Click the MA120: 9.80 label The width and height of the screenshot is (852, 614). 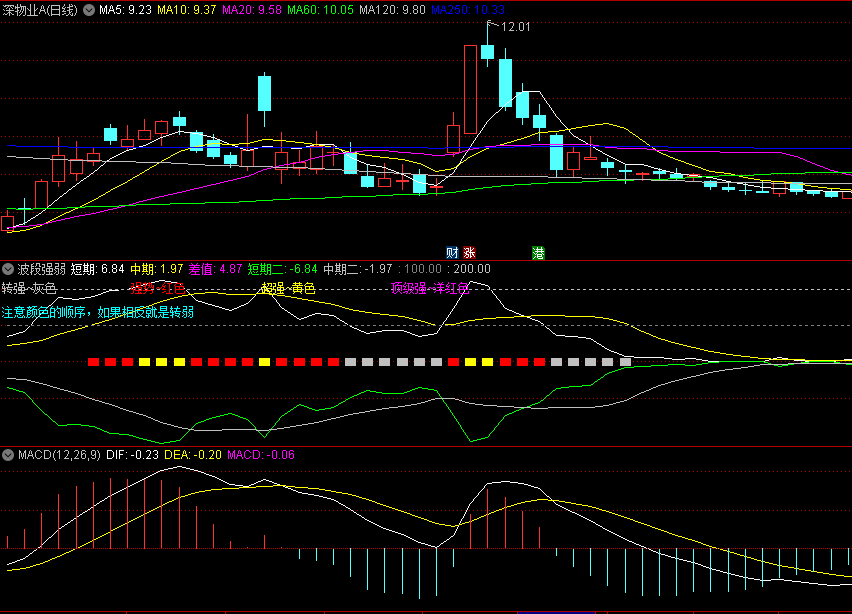click(392, 10)
